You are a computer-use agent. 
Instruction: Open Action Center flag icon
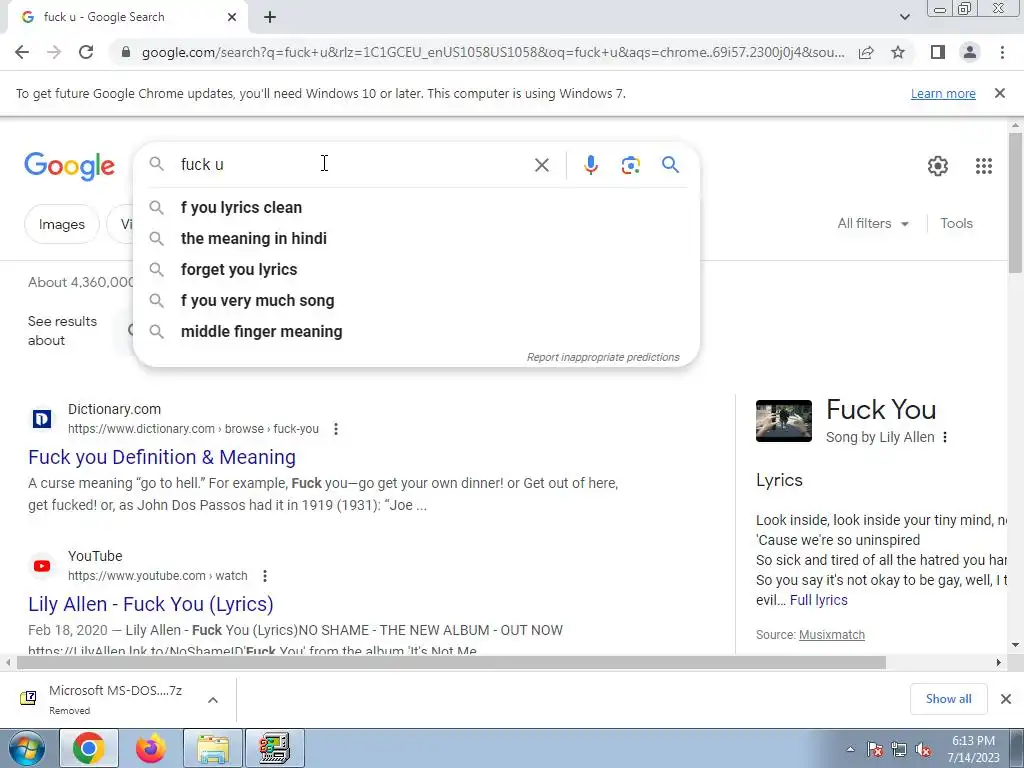tap(874, 750)
